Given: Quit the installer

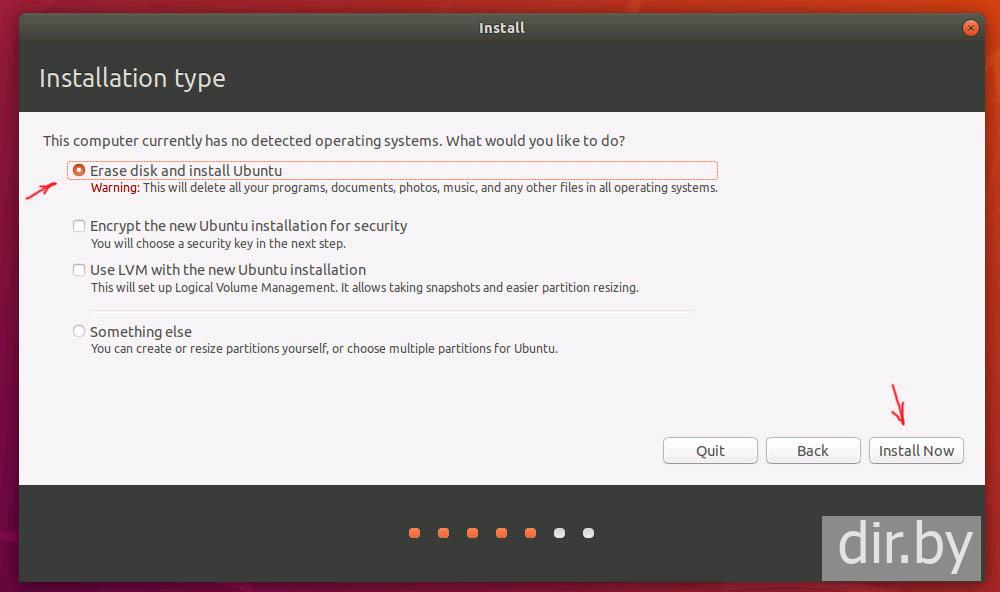Looking at the screenshot, I should [710, 450].
